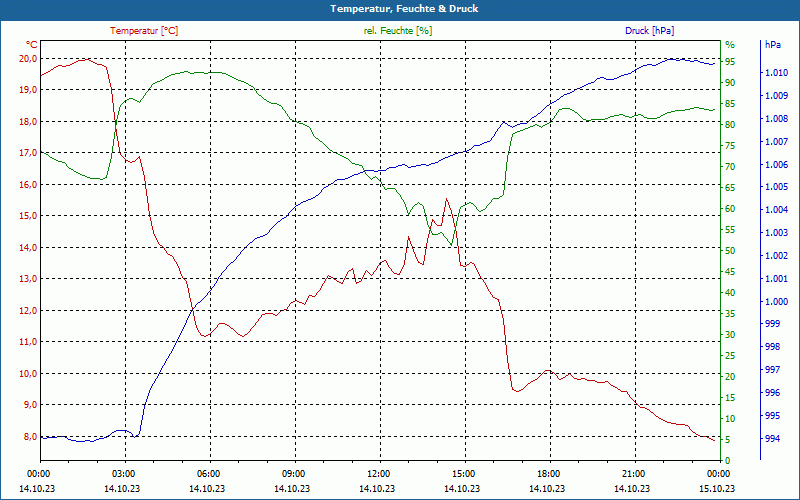Click the 95 humidity axis value
This screenshot has height=500, width=800.
[730, 62]
